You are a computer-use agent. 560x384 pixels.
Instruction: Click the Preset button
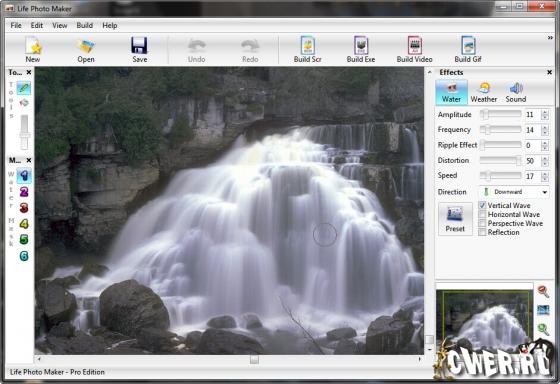pos(455,219)
